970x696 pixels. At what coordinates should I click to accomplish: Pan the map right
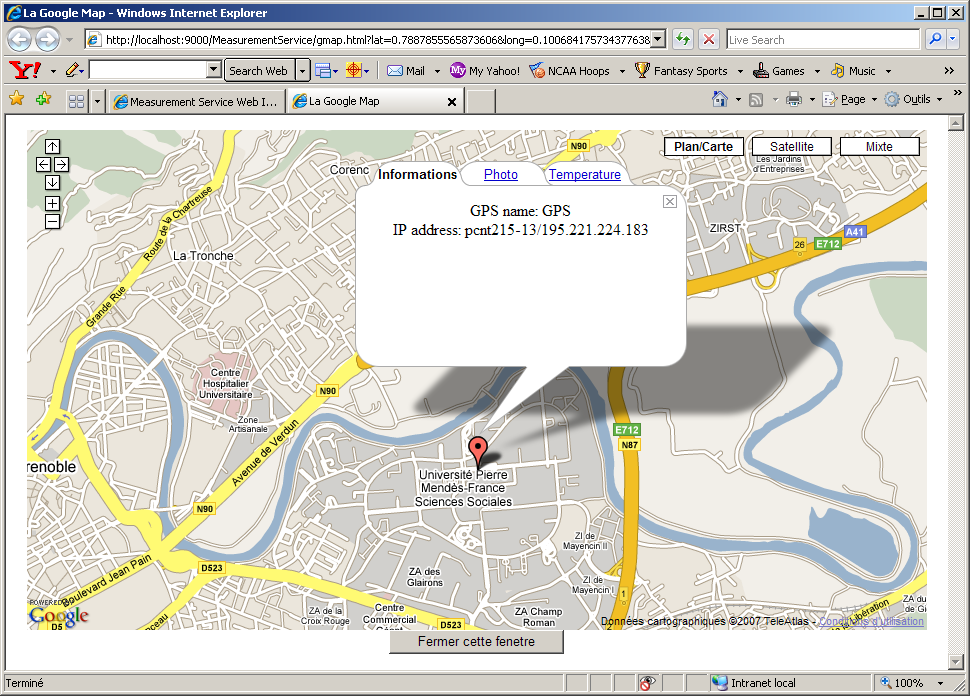click(x=61, y=165)
